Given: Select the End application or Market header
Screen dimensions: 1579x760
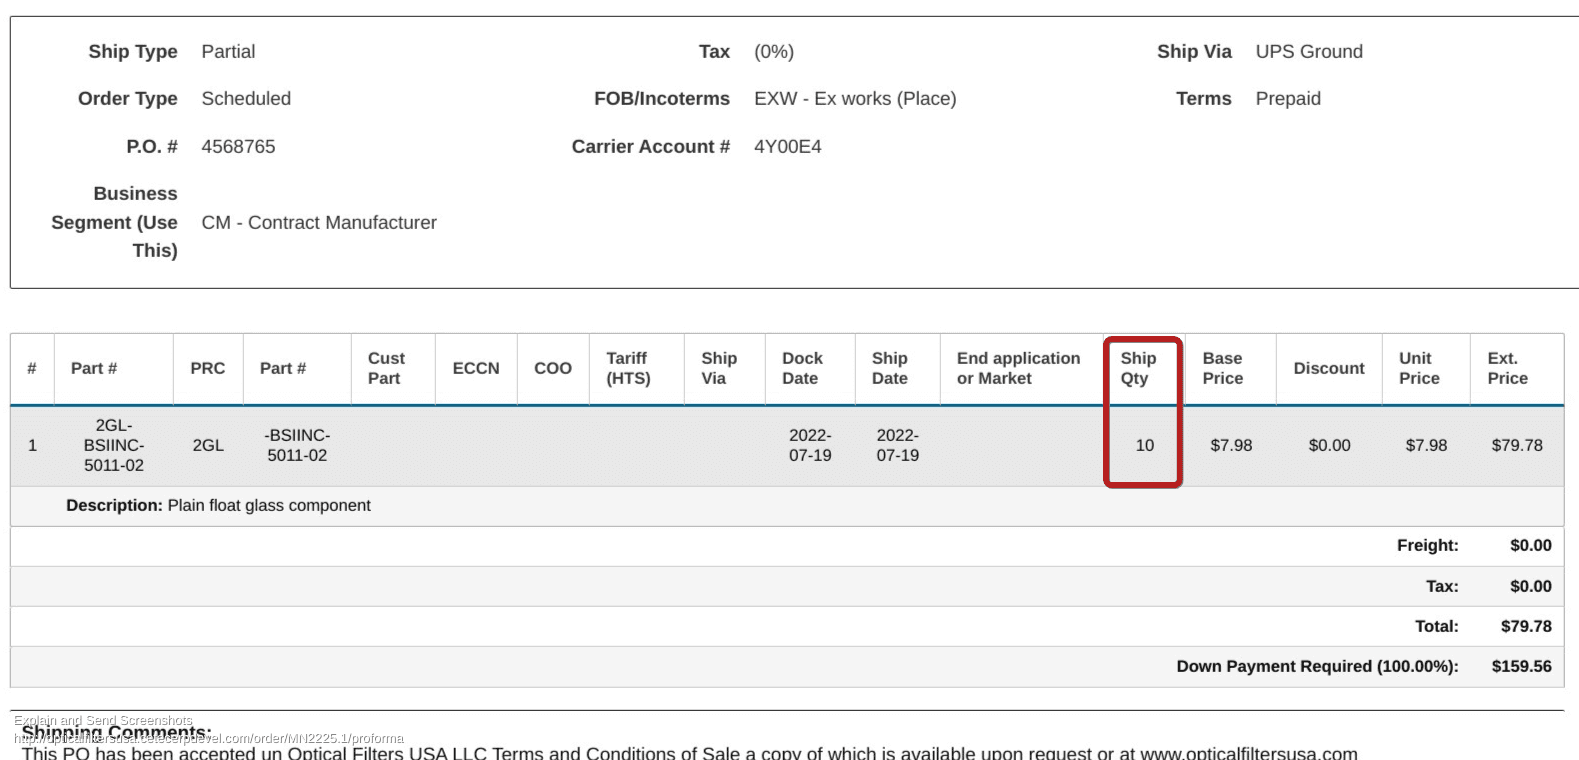Looking at the screenshot, I should pos(1018,368).
